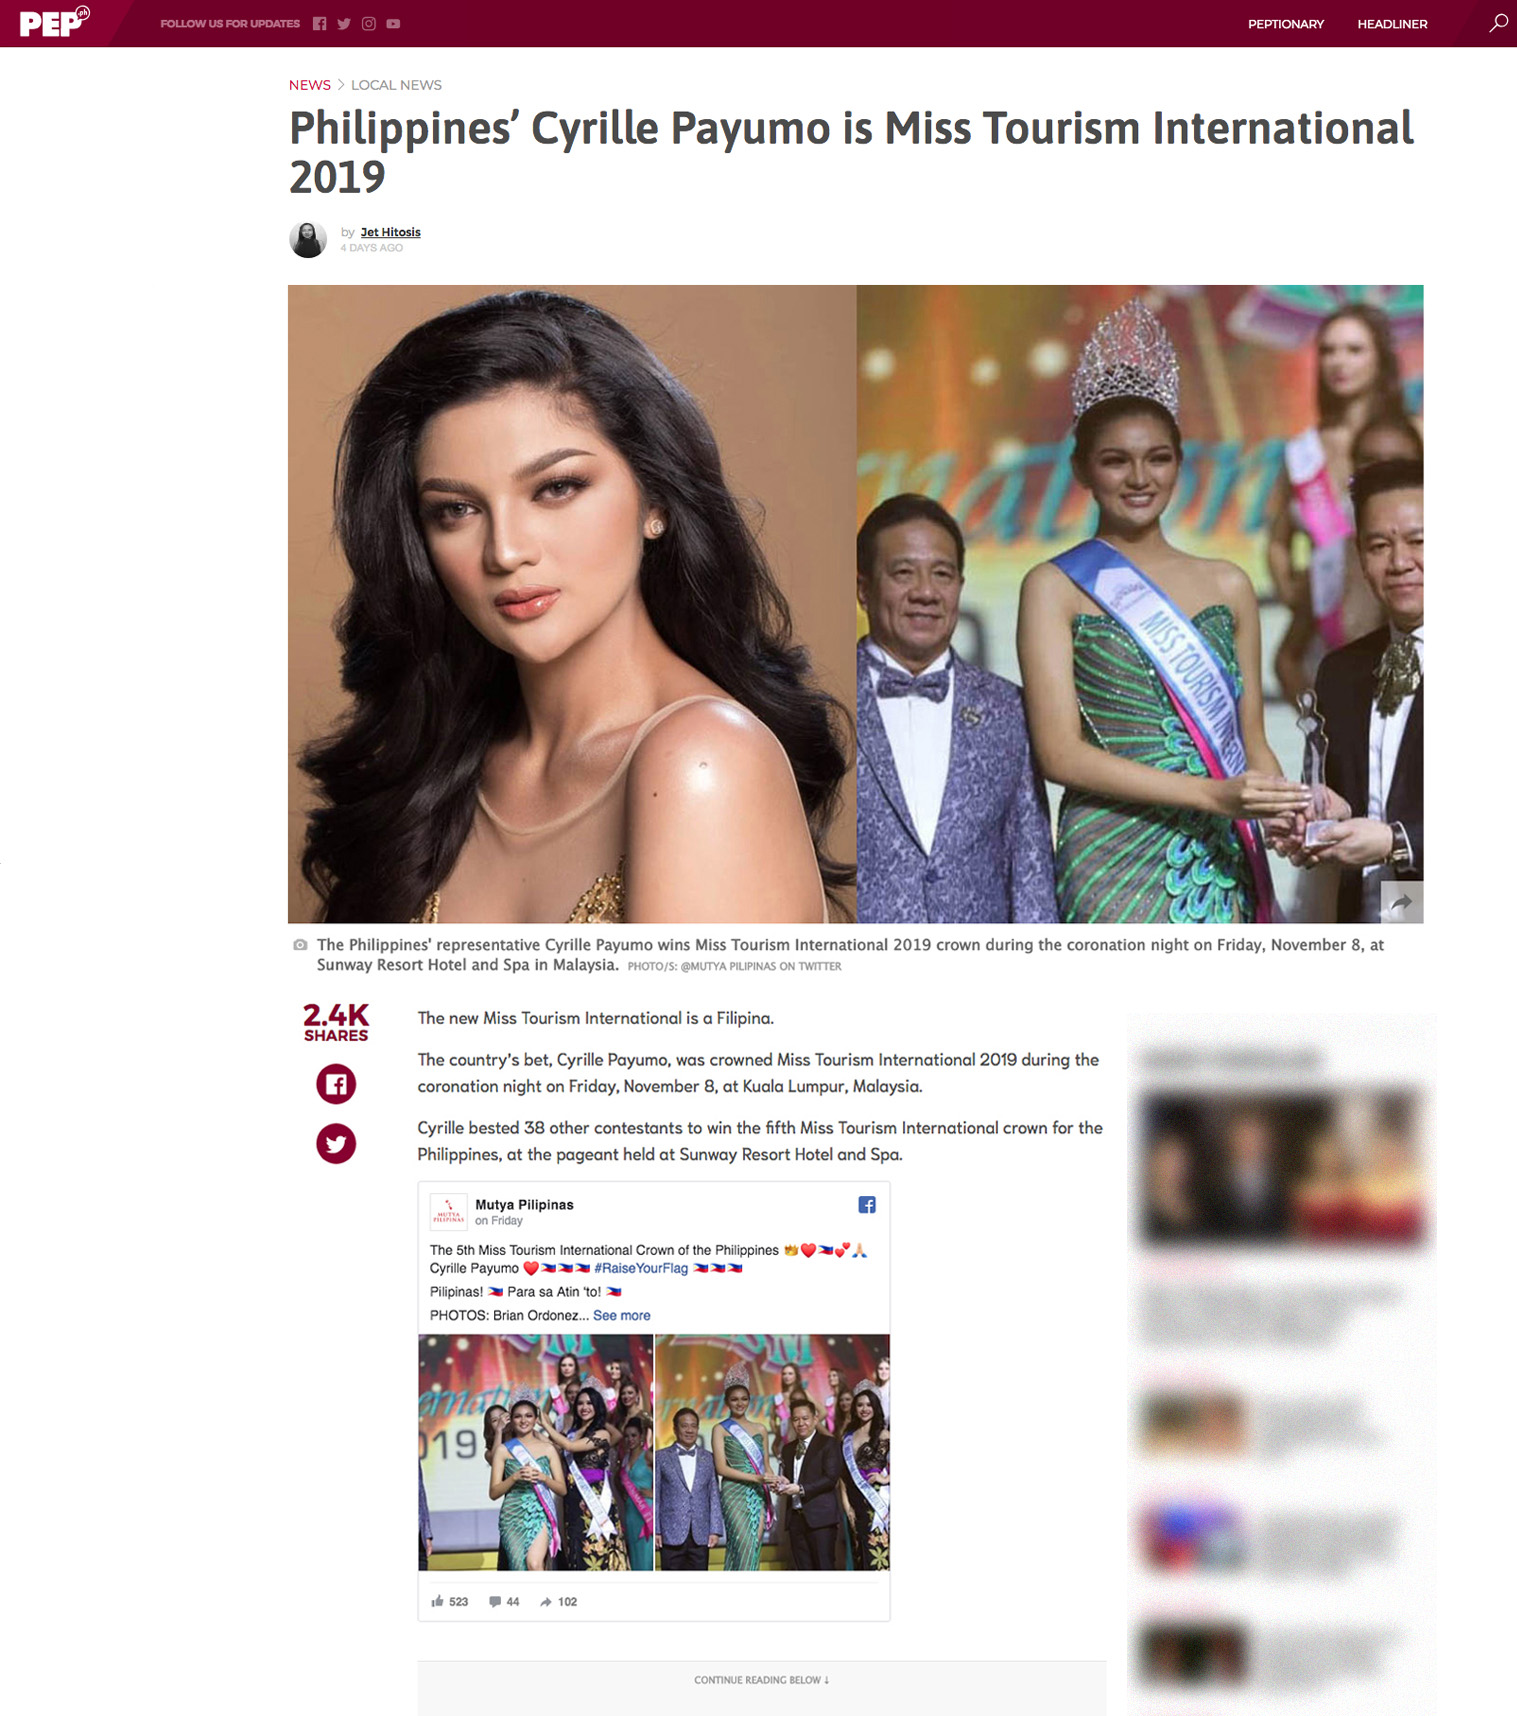Expand the post with See more
The width and height of the screenshot is (1517, 1716).
(622, 1315)
